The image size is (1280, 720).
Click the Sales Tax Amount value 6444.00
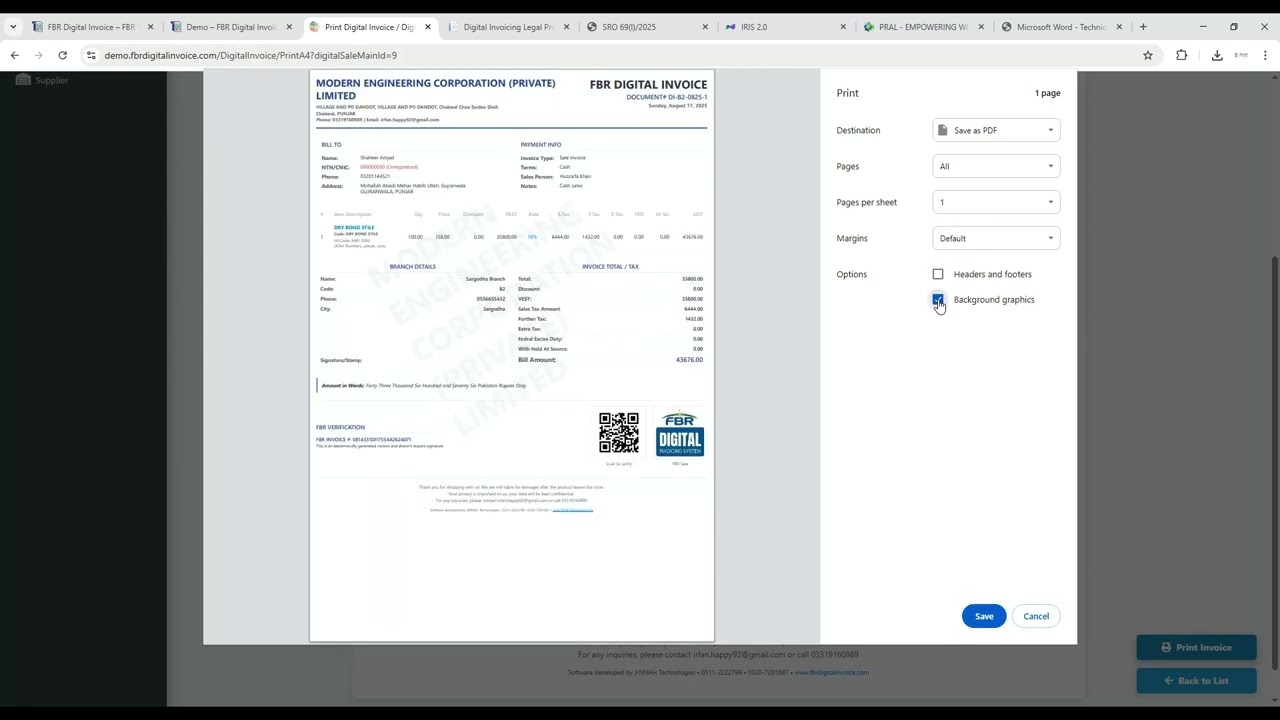tap(693, 309)
